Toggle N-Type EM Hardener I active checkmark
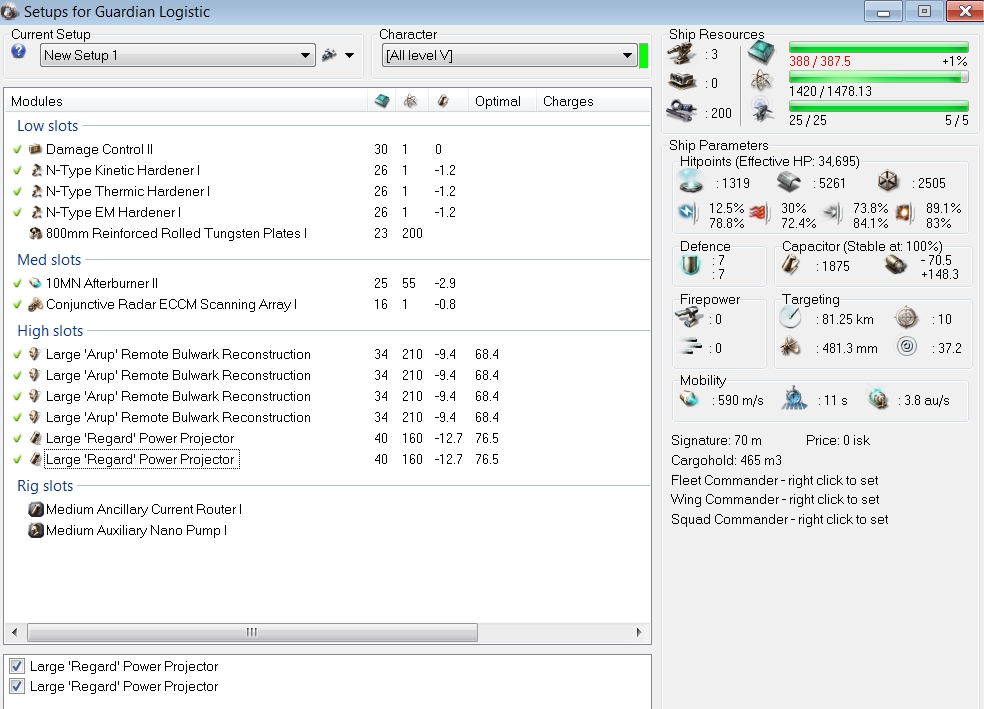The width and height of the screenshot is (984, 709). (x=18, y=212)
